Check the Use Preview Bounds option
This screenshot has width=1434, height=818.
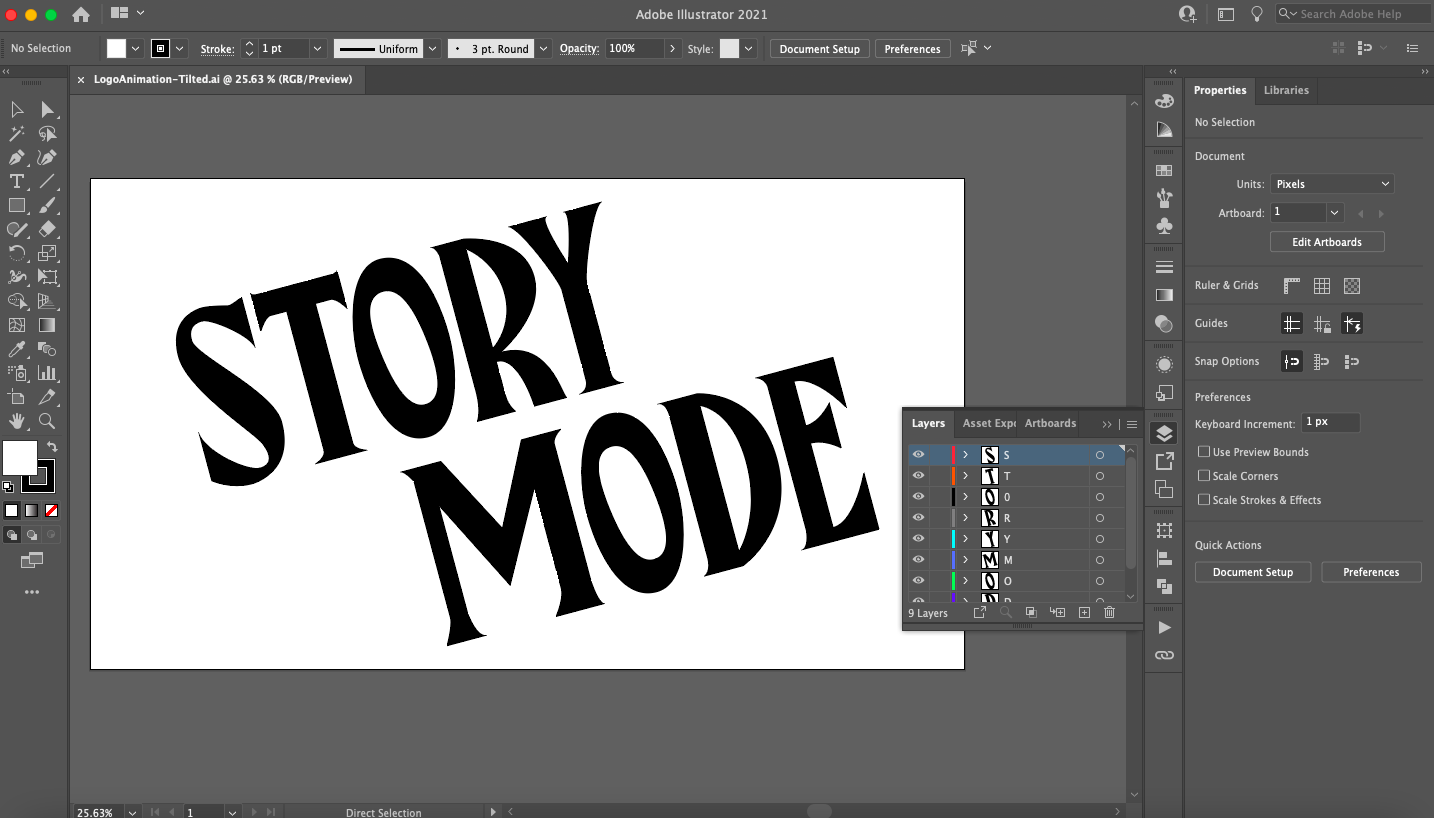(x=1204, y=451)
